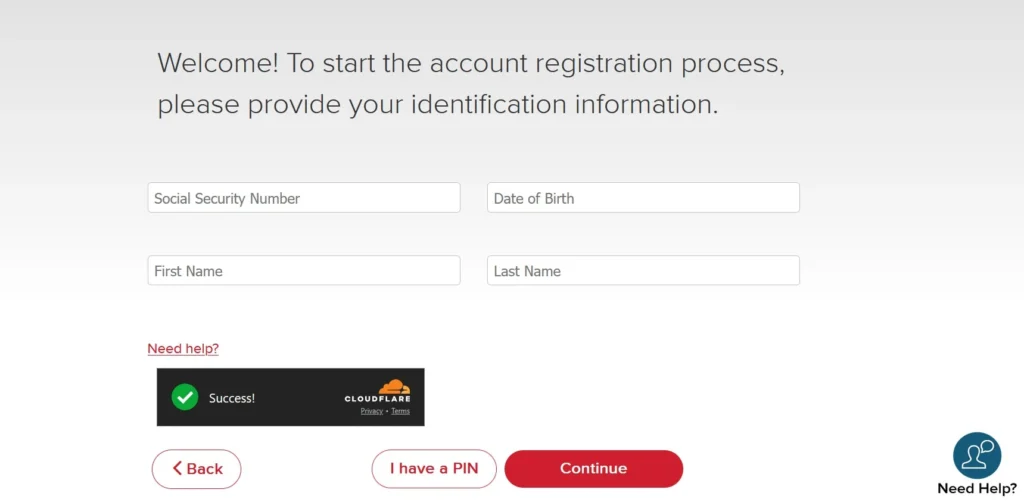Click into the Date of Birth field

643,198
